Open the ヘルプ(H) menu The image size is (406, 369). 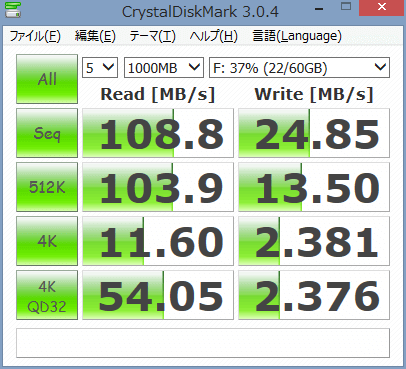coord(213,36)
